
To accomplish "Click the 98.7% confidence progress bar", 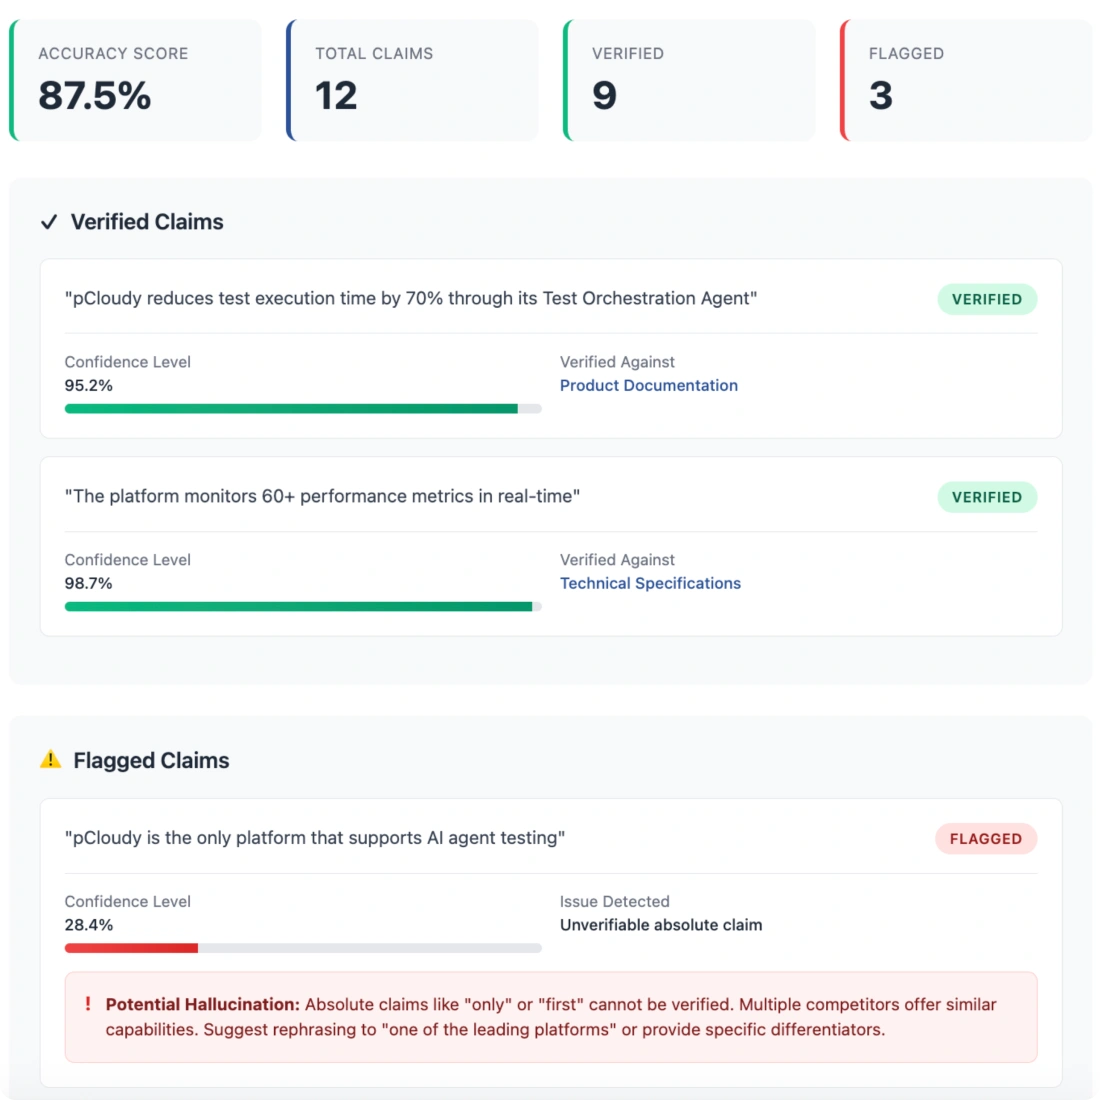I will tap(300, 604).
